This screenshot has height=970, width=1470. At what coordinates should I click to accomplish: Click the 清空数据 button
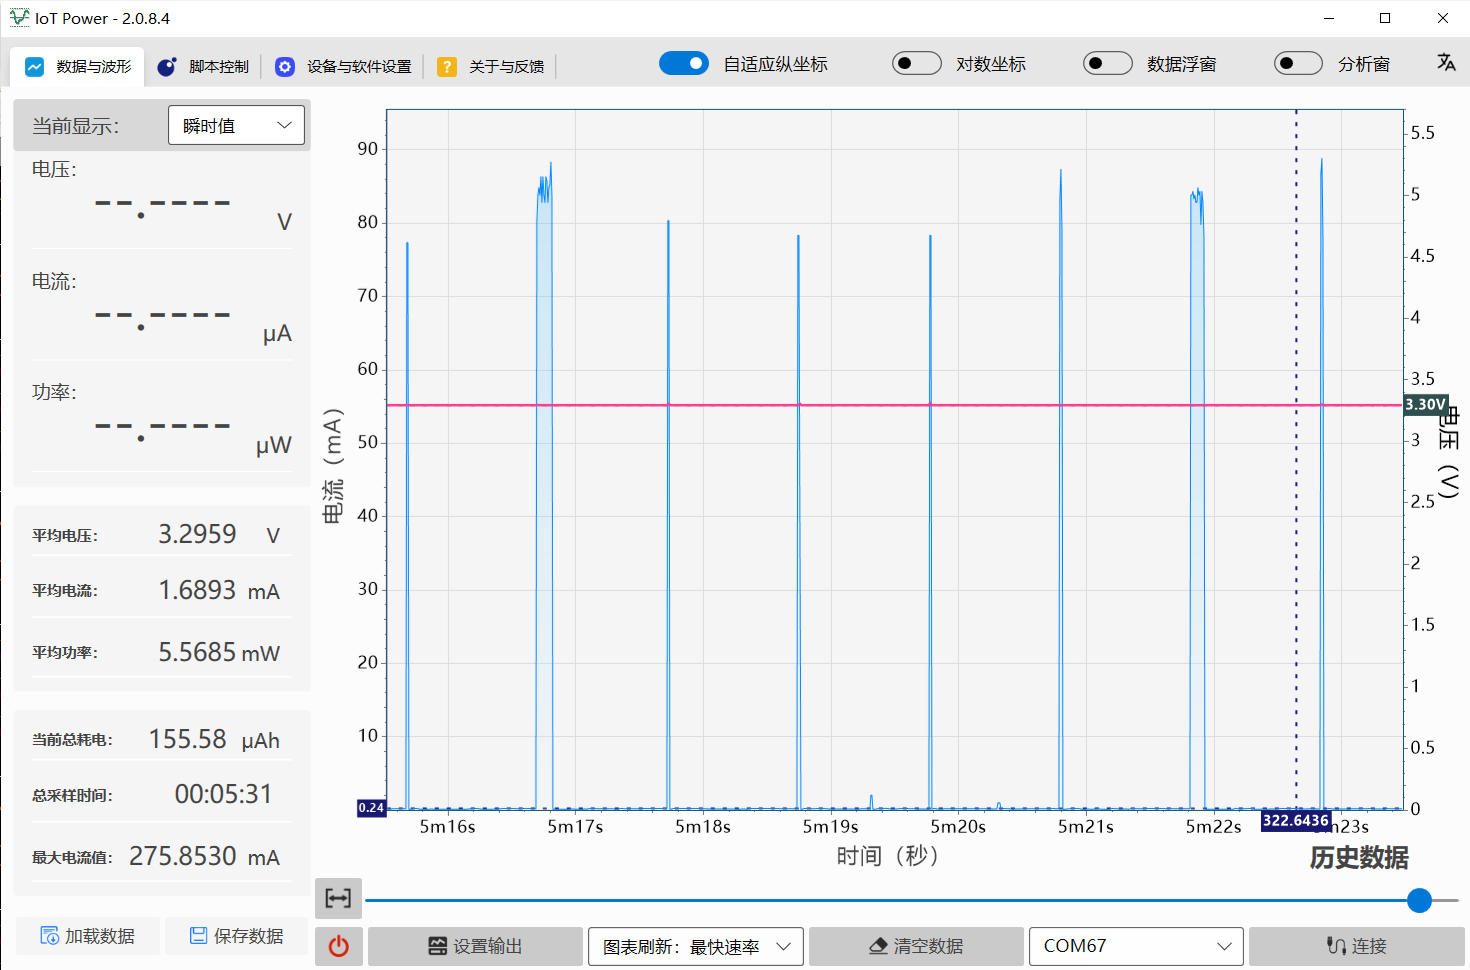pyautogui.click(x=916, y=946)
